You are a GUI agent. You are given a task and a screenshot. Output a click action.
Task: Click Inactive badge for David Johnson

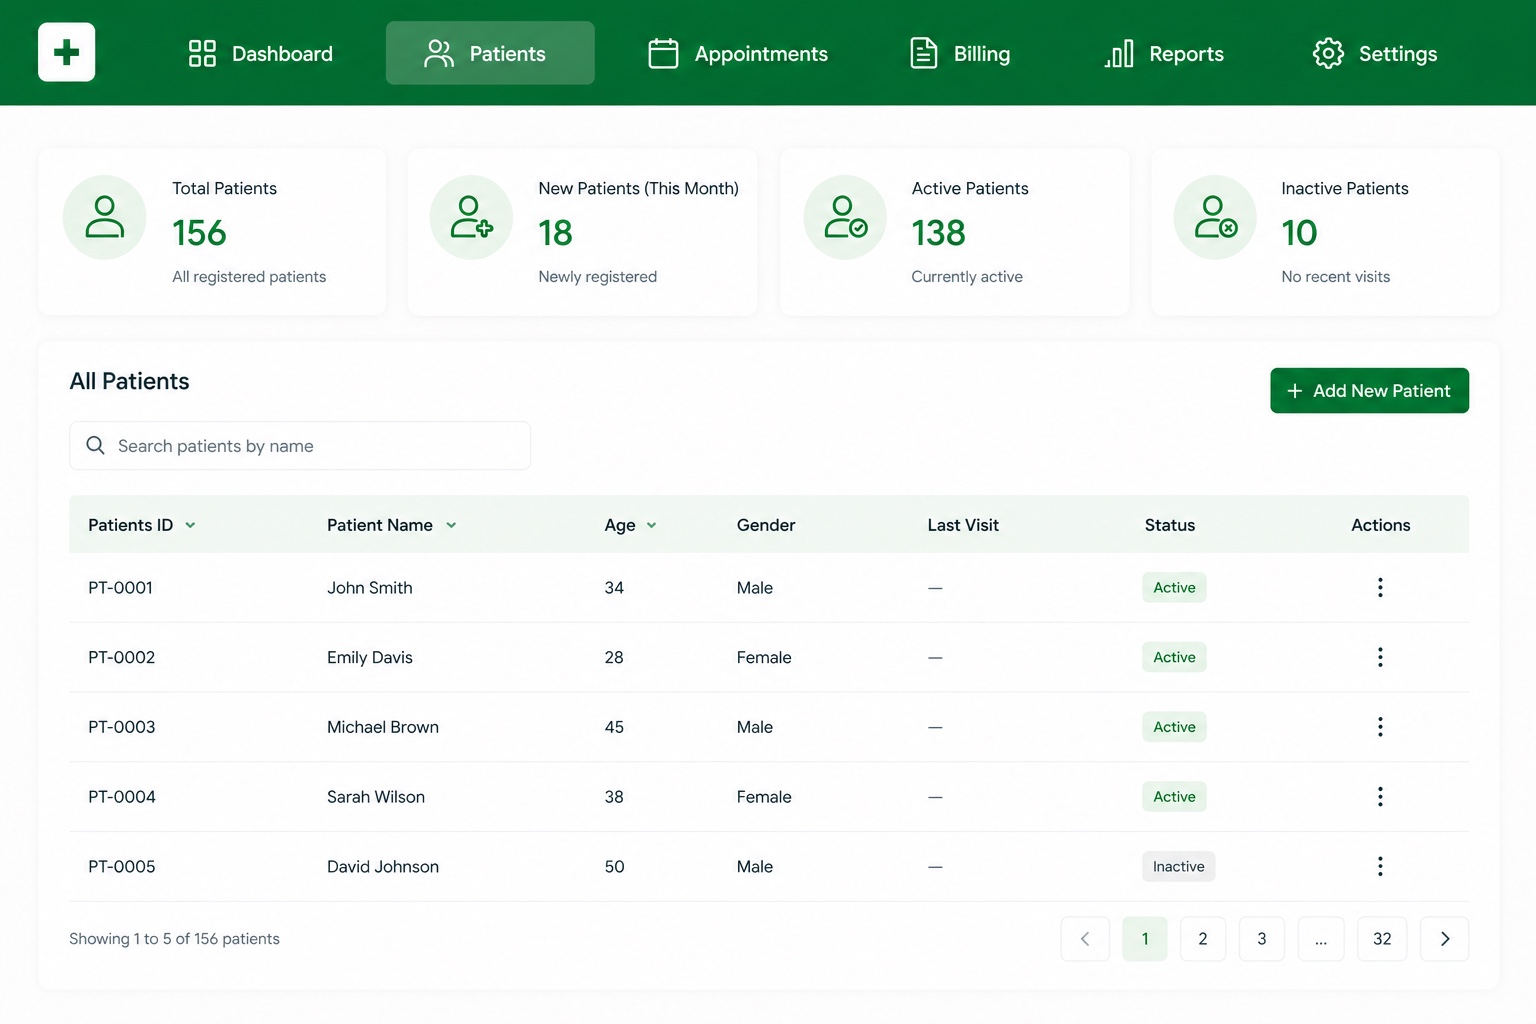point(1179,866)
